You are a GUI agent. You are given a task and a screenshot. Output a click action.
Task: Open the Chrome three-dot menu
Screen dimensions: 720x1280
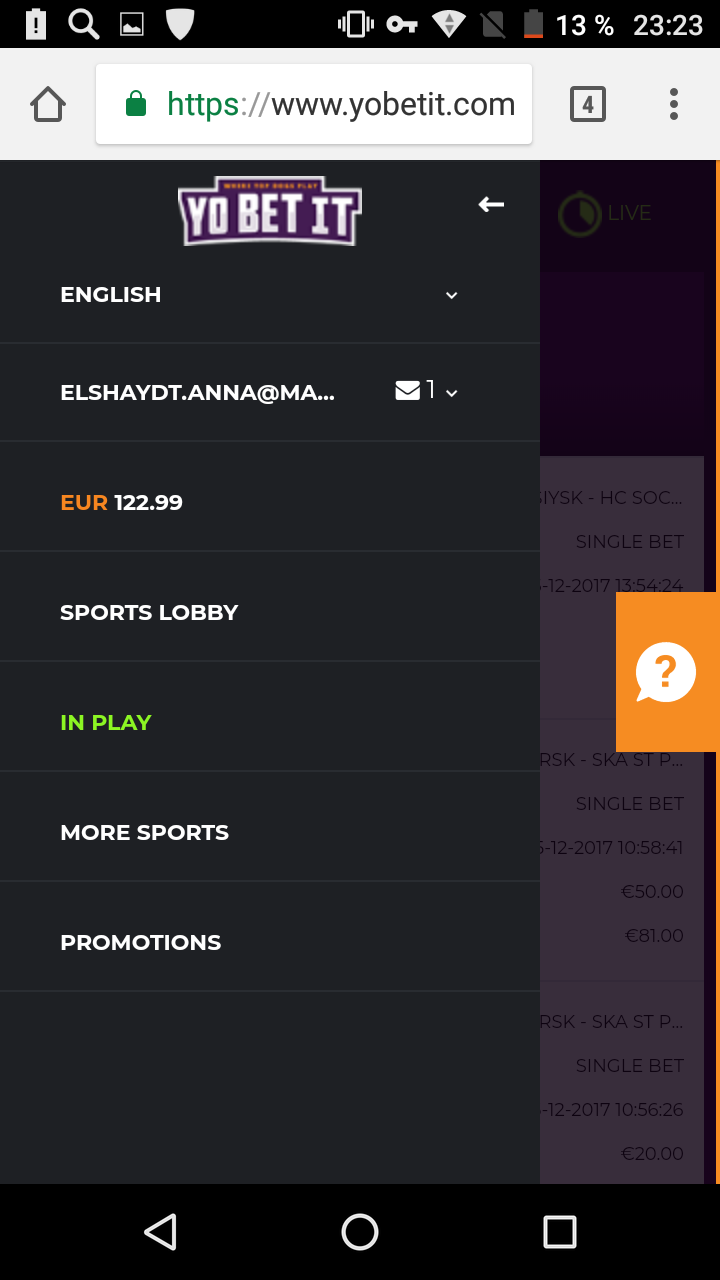pyautogui.click(x=673, y=104)
